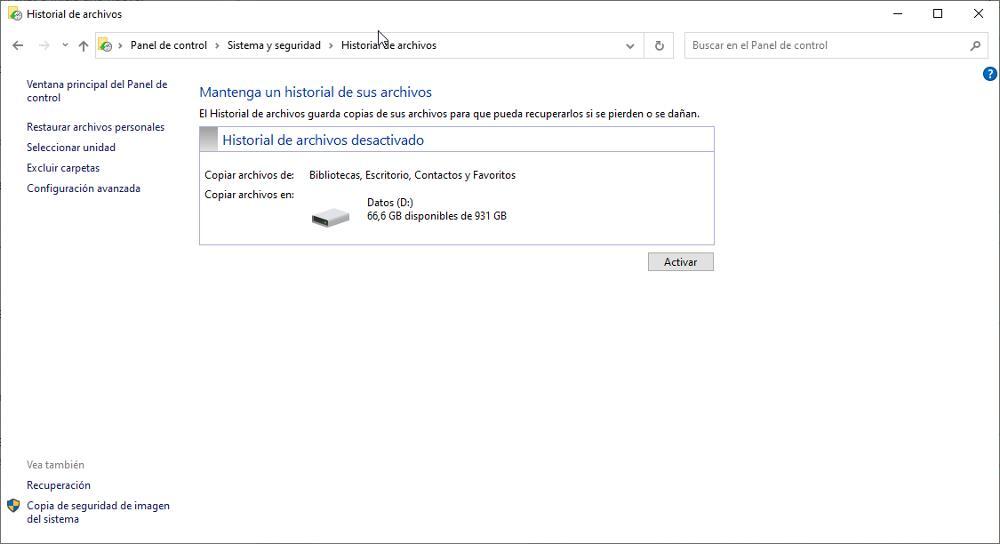Click the File History title bar icon
The height and width of the screenshot is (544, 1000).
coord(14,14)
